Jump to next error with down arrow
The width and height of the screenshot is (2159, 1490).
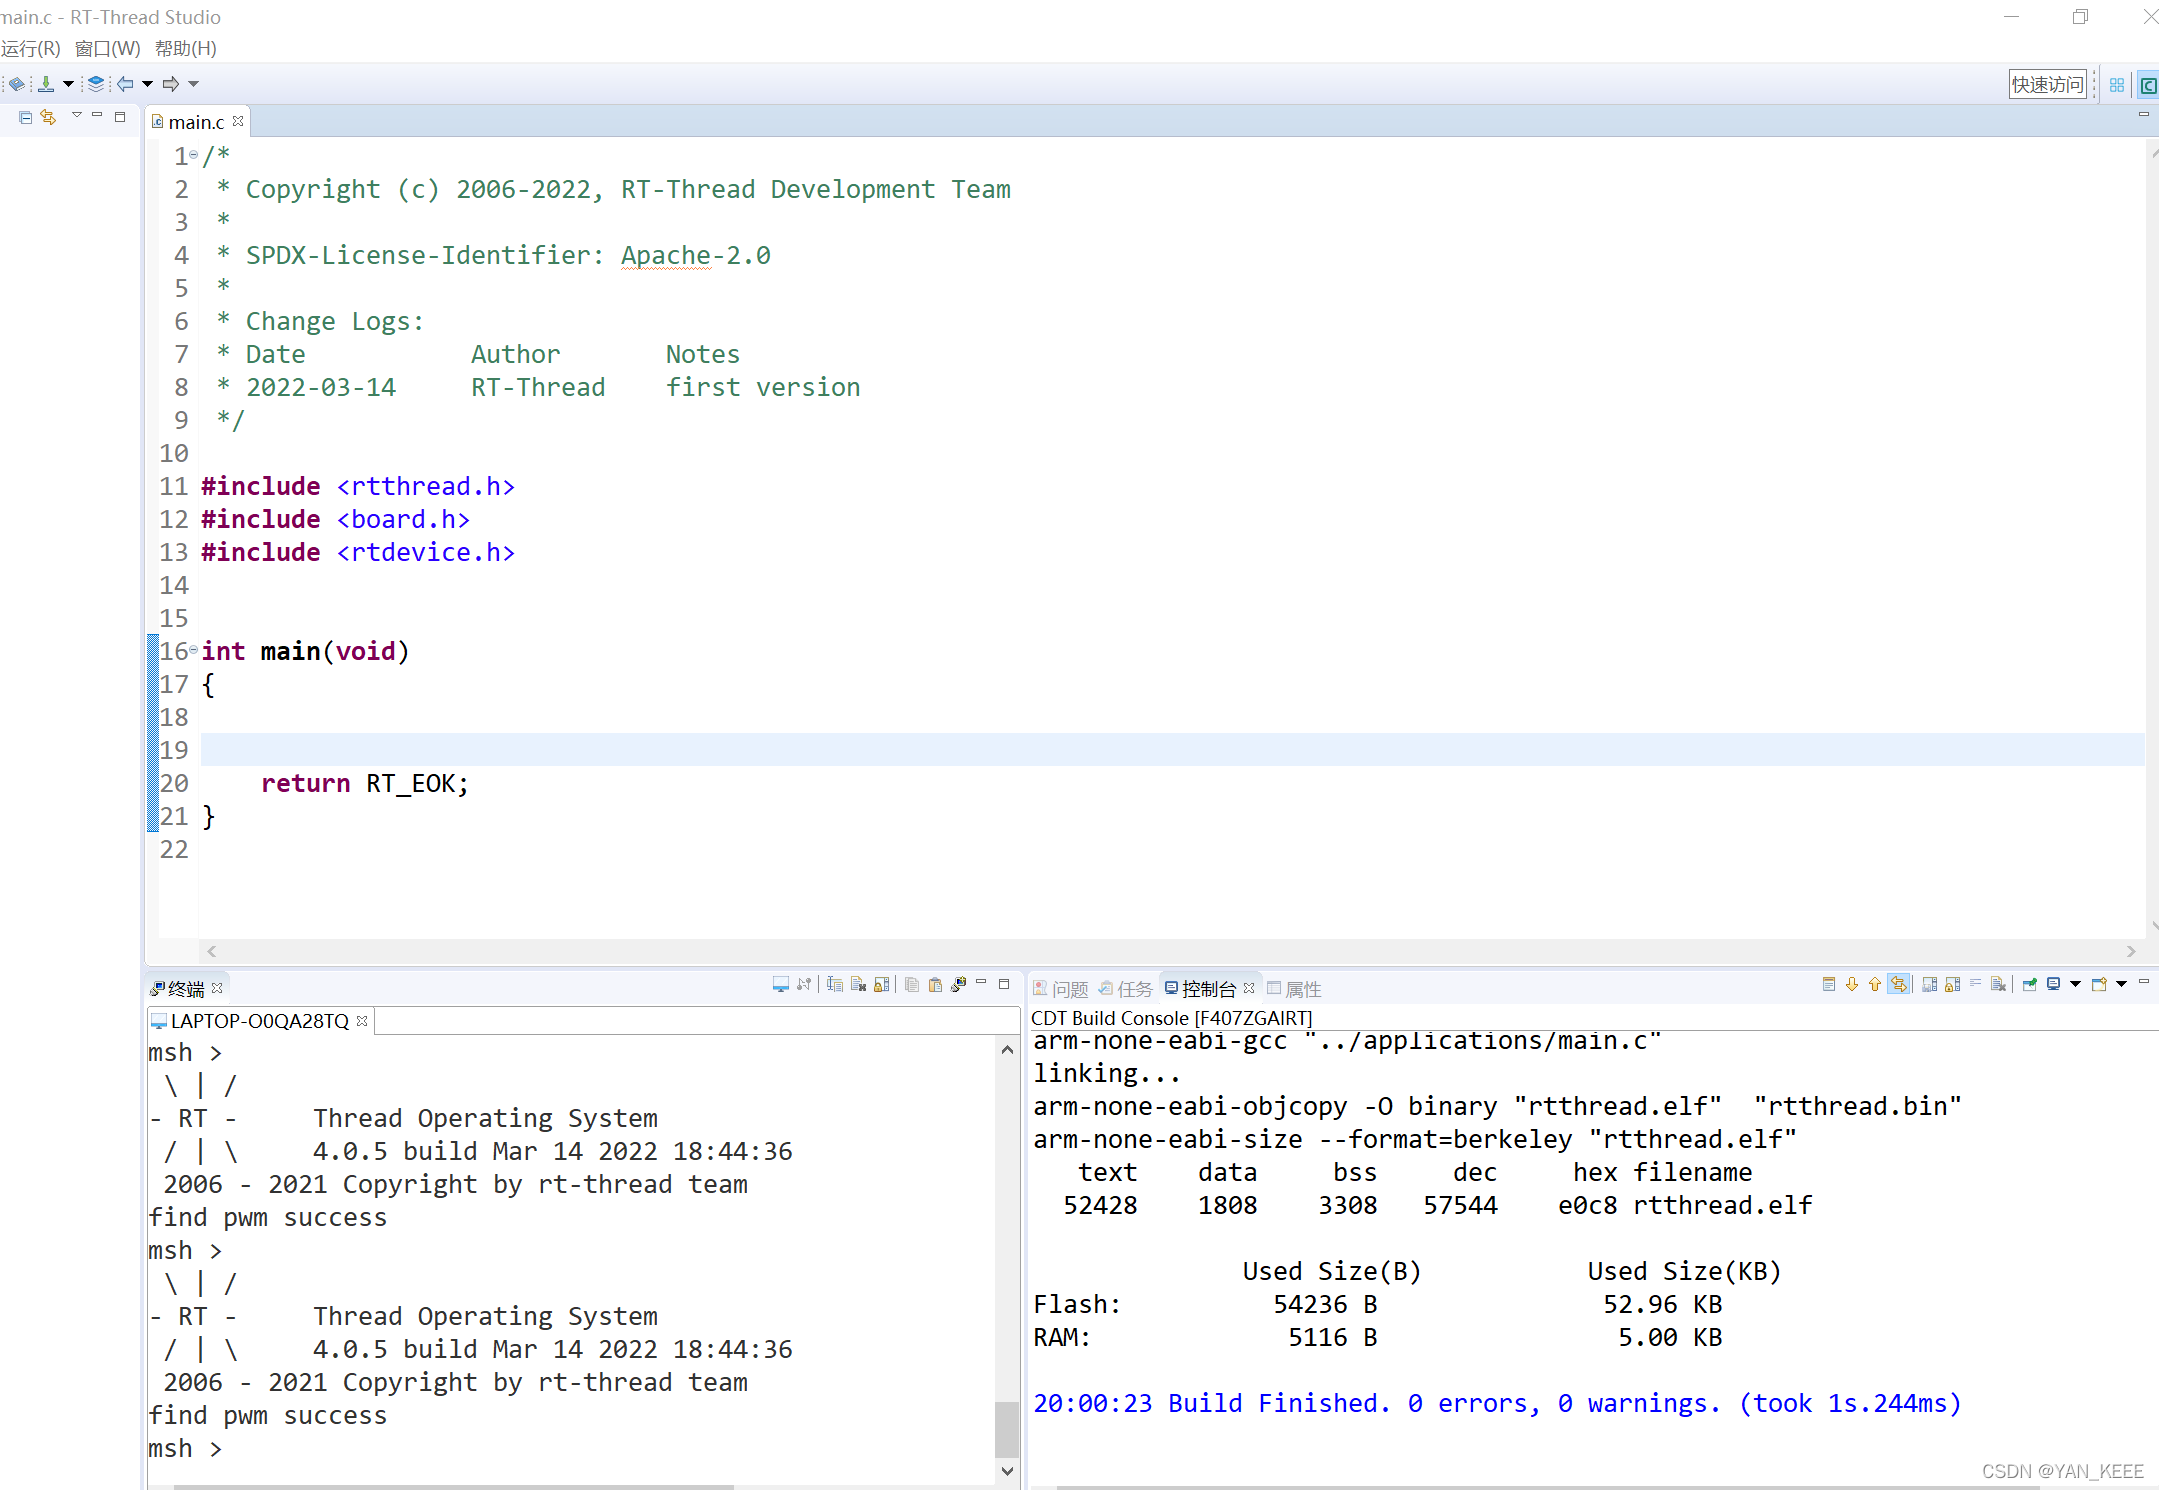(1852, 984)
